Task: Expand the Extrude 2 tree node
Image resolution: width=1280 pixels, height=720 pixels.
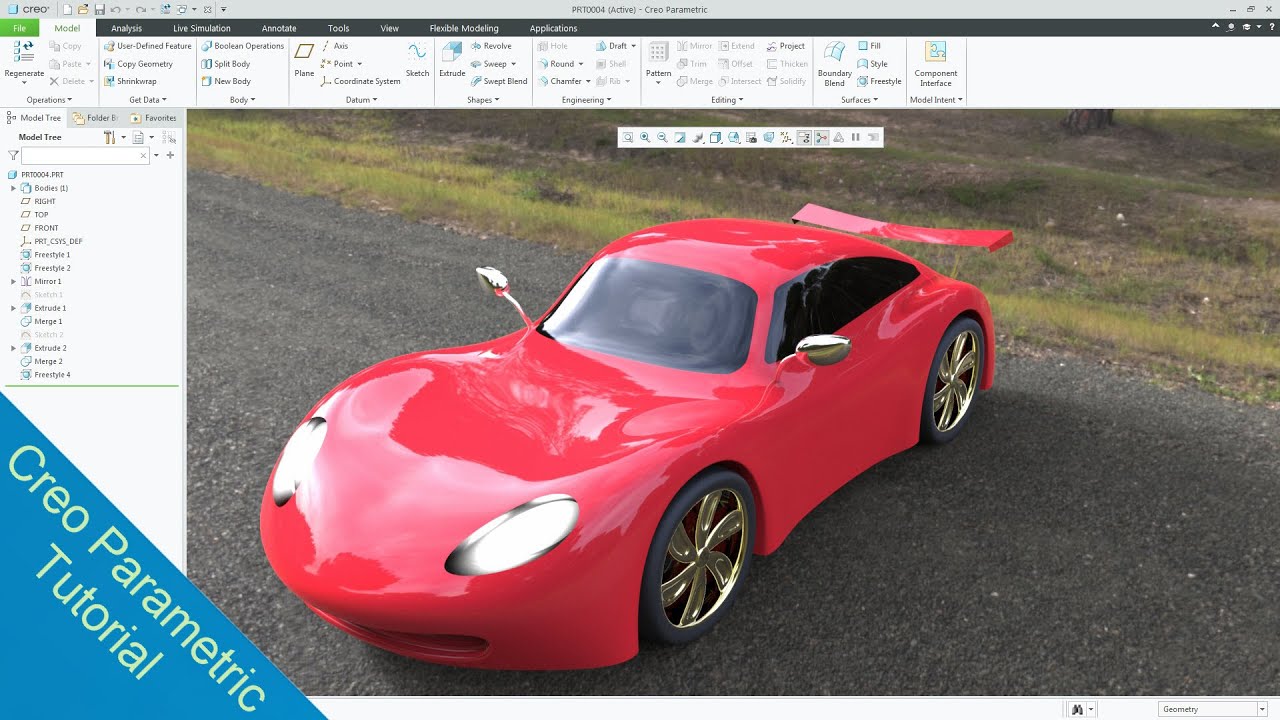Action: (13, 348)
